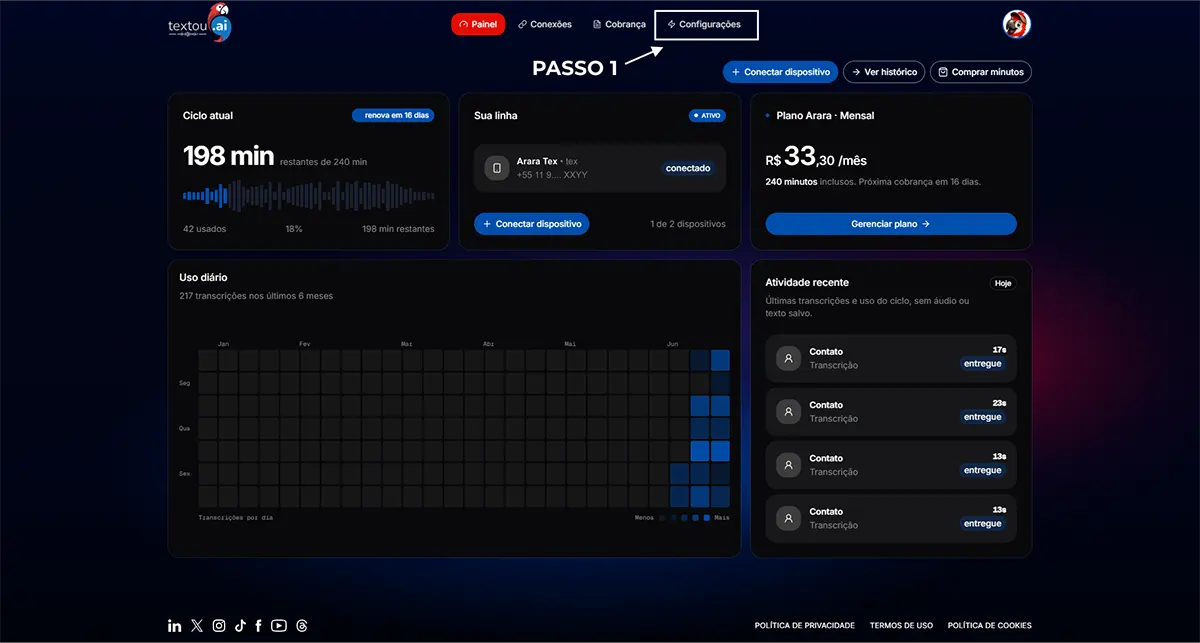Click the arrow icon in Ver histórico
The height and width of the screenshot is (643, 1200).
(856, 72)
